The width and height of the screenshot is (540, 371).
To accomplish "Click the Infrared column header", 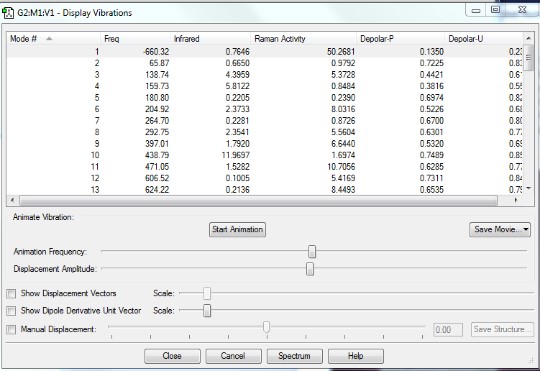I will click(x=210, y=39).
